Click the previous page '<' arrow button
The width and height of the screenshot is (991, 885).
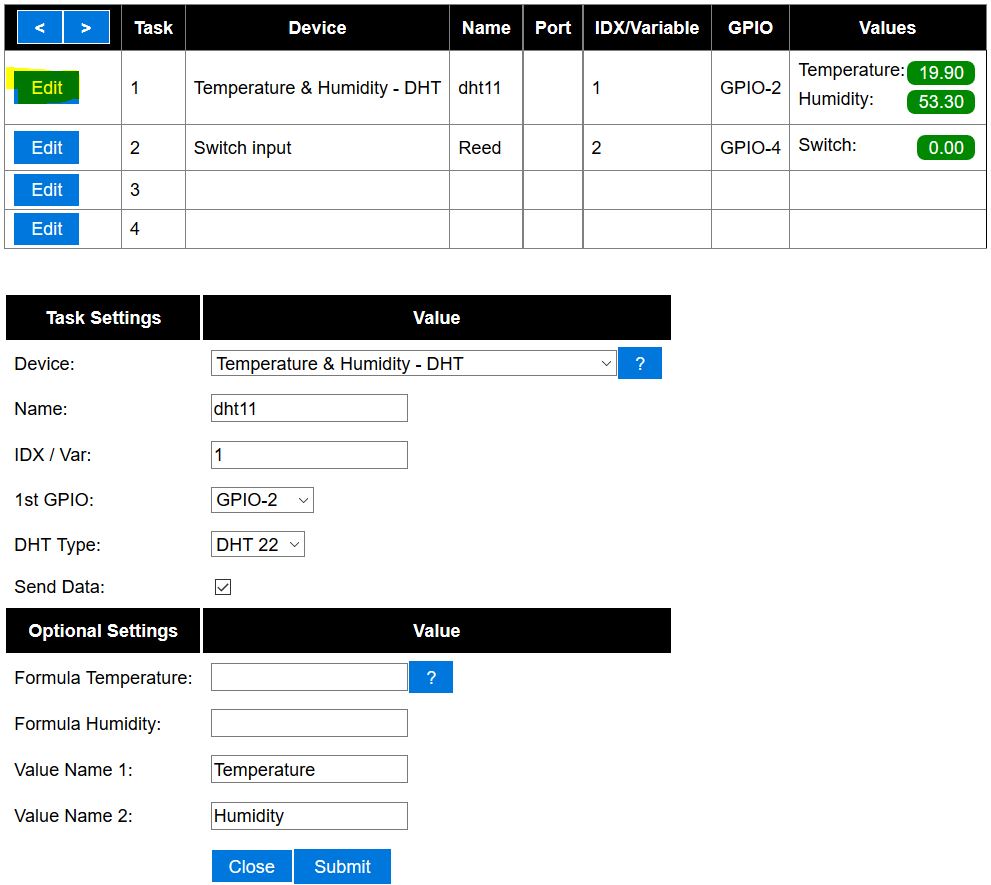coord(39,28)
